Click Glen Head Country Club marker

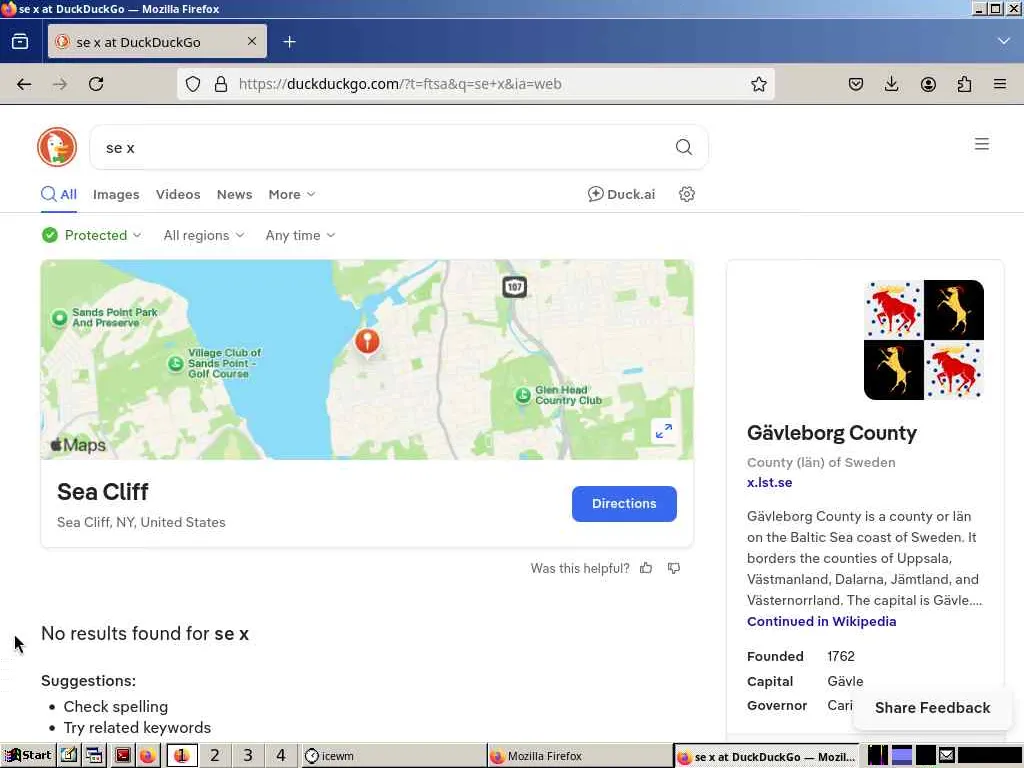[x=522, y=395]
